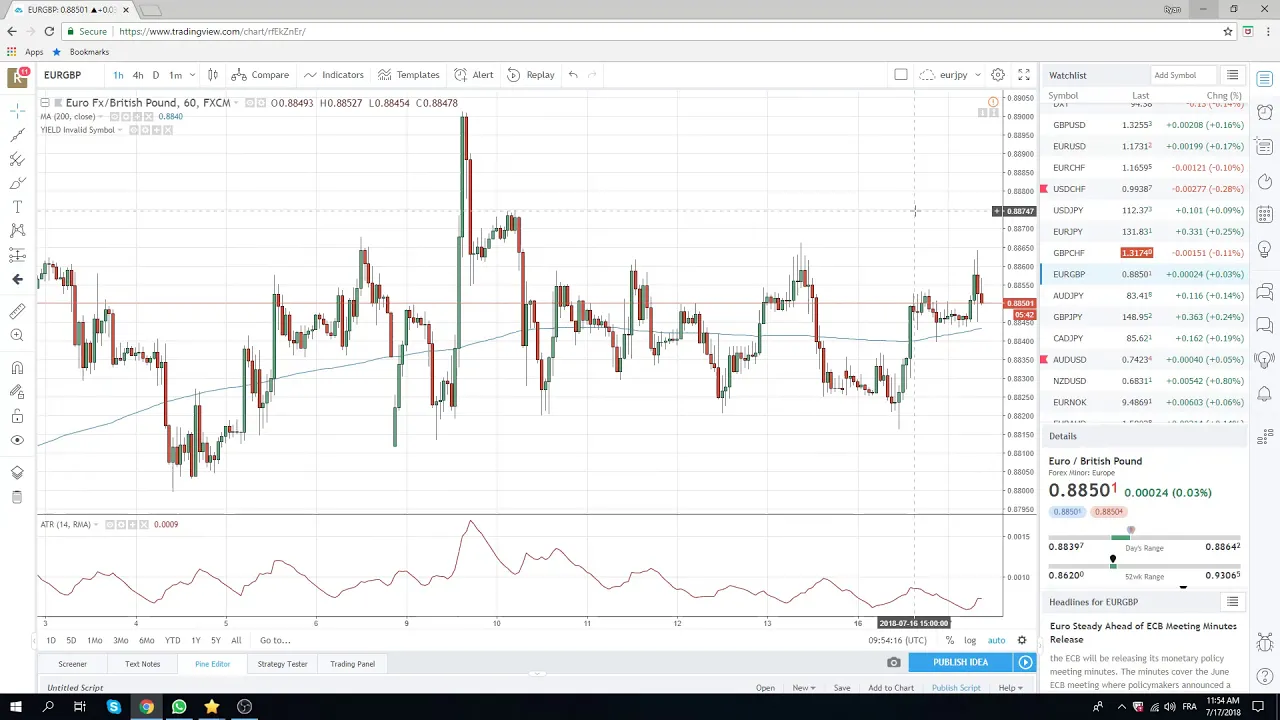
Task: Click the back arrow in left toolbar
Action: coord(17,279)
